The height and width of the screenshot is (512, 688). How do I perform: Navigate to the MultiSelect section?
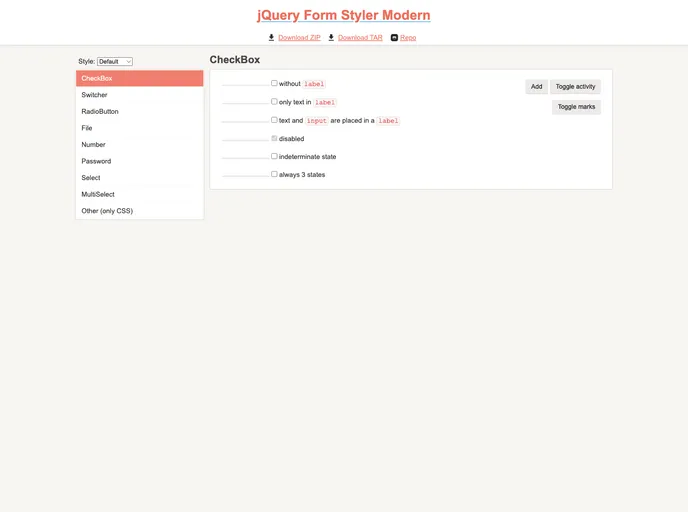(x=140, y=194)
